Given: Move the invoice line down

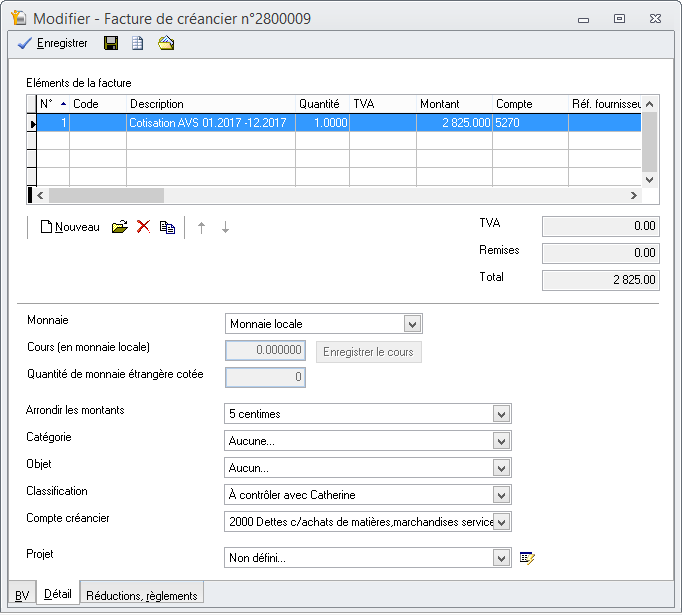Looking at the screenshot, I should click(225, 227).
